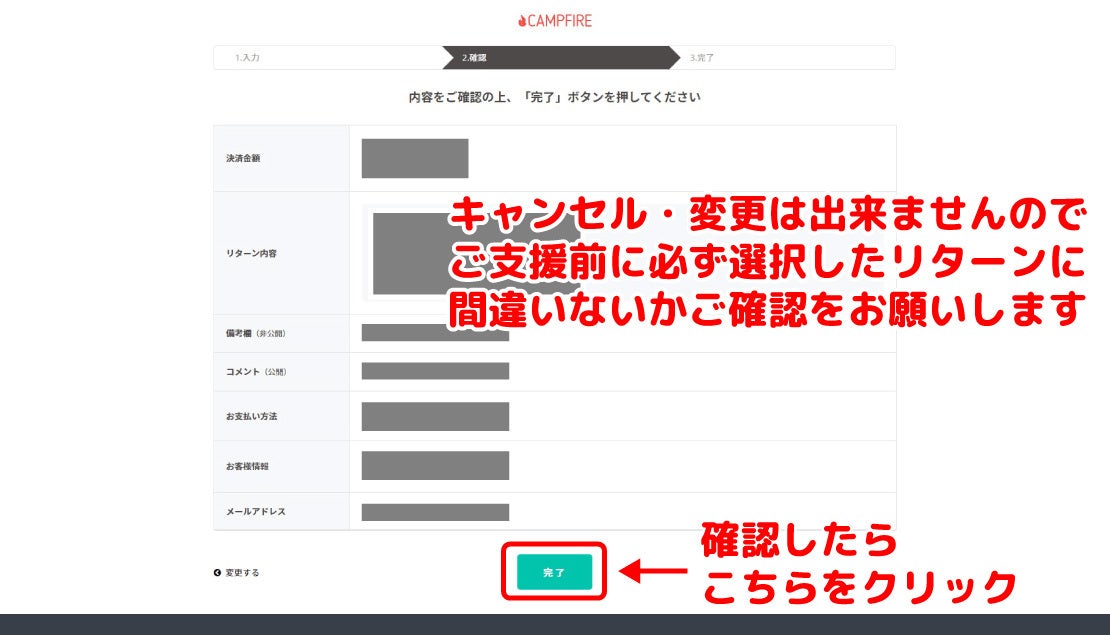
Task: Select step 2 確認 in progress bar
Action: click(474, 58)
